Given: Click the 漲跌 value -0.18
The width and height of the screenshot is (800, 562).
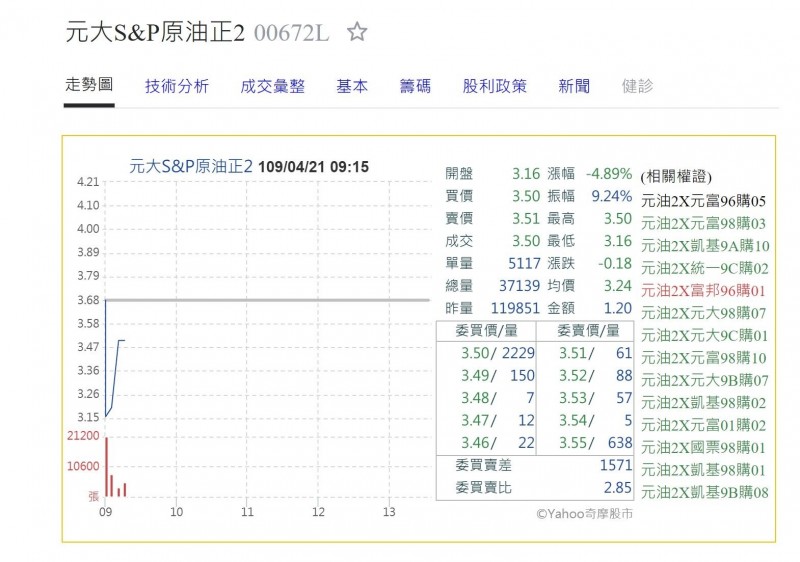Looking at the screenshot, I should 615,264.
